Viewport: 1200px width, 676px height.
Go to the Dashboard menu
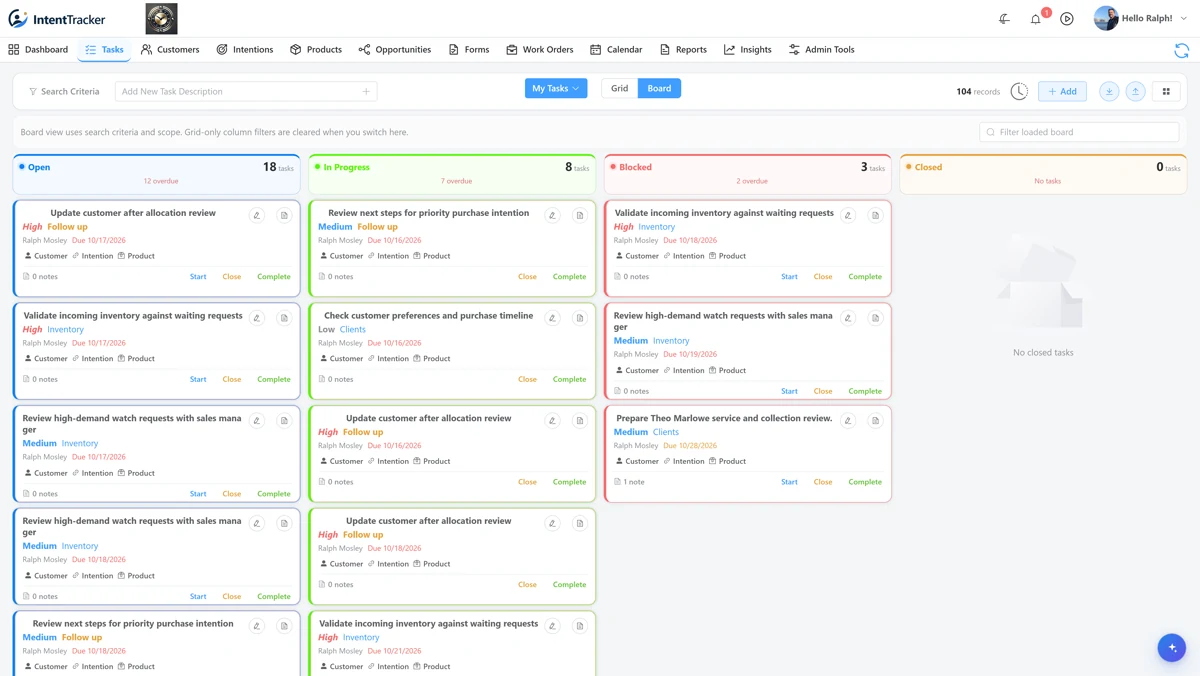[38, 49]
